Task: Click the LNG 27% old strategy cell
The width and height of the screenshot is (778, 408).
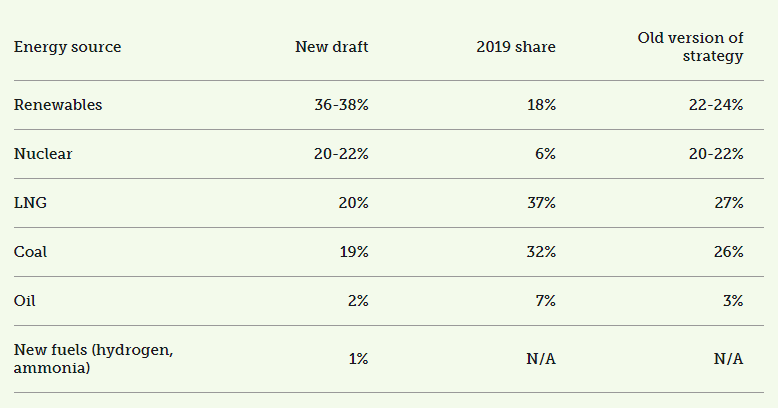Action: (727, 203)
